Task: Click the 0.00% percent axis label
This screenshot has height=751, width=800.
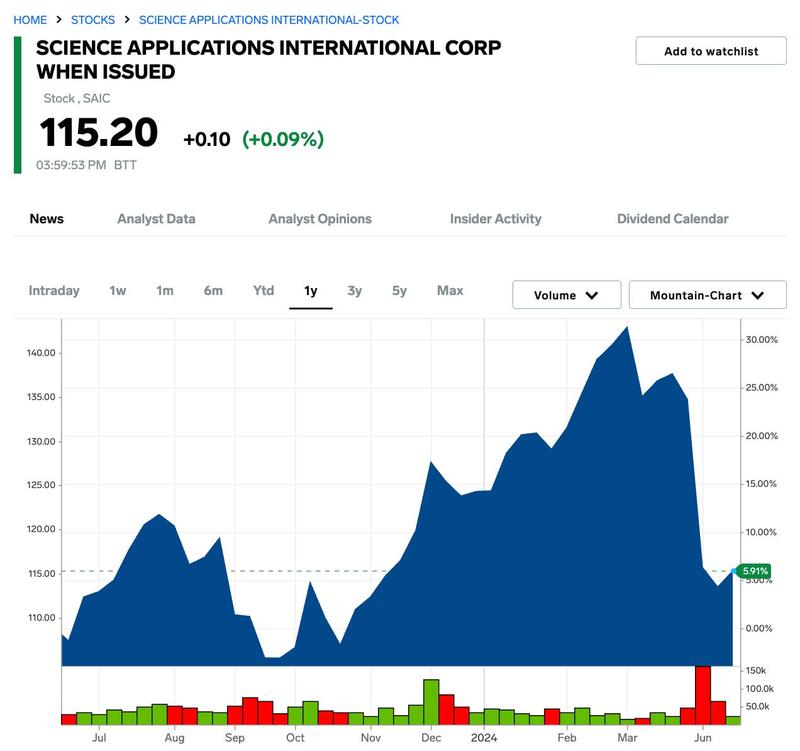Action: pyautogui.click(x=759, y=629)
